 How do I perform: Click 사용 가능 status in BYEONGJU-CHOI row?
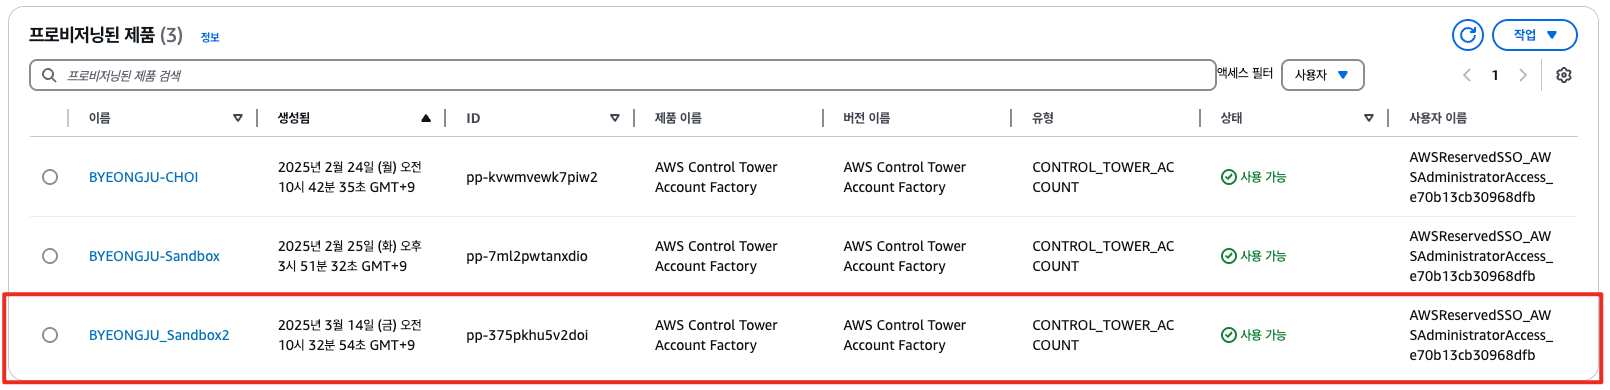coord(1263,177)
